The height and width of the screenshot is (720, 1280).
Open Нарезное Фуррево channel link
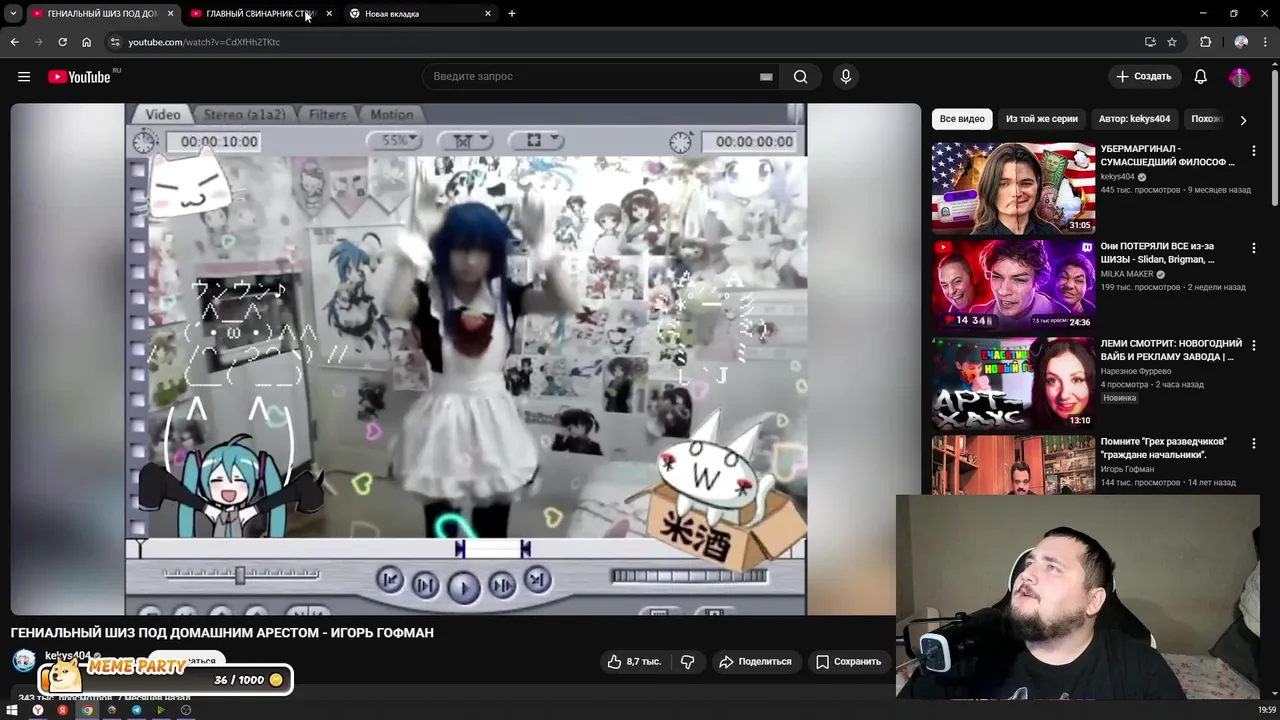pyautogui.click(x=1136, y=371)
